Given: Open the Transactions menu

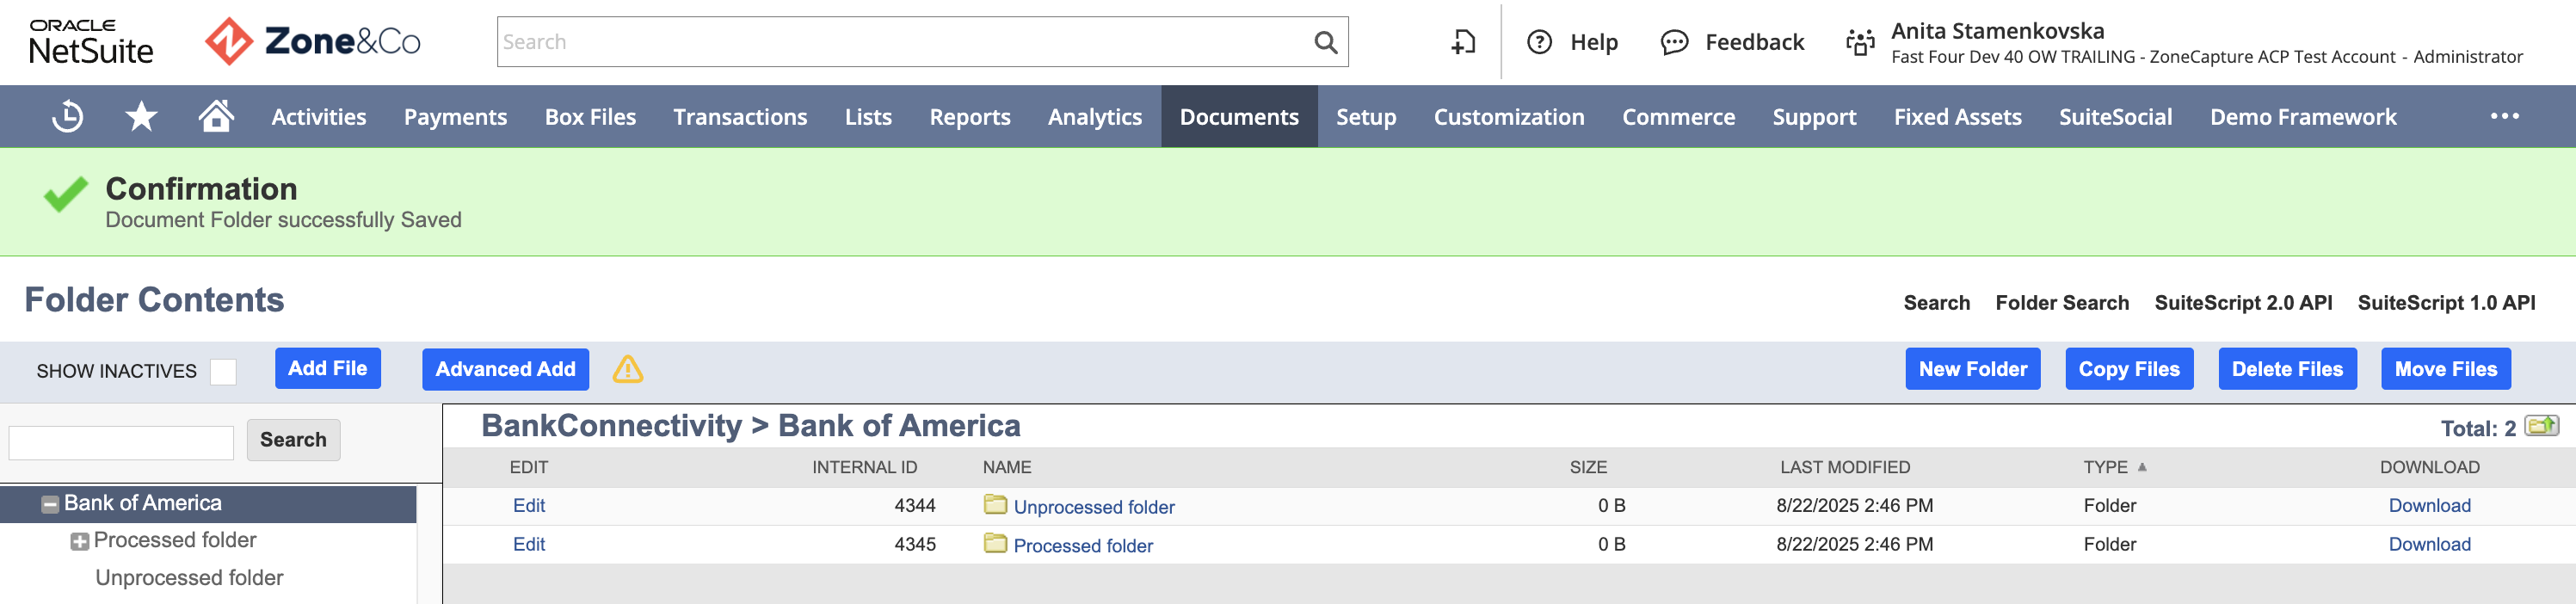Looking at the screenshot, I should [x=740, y=117].
